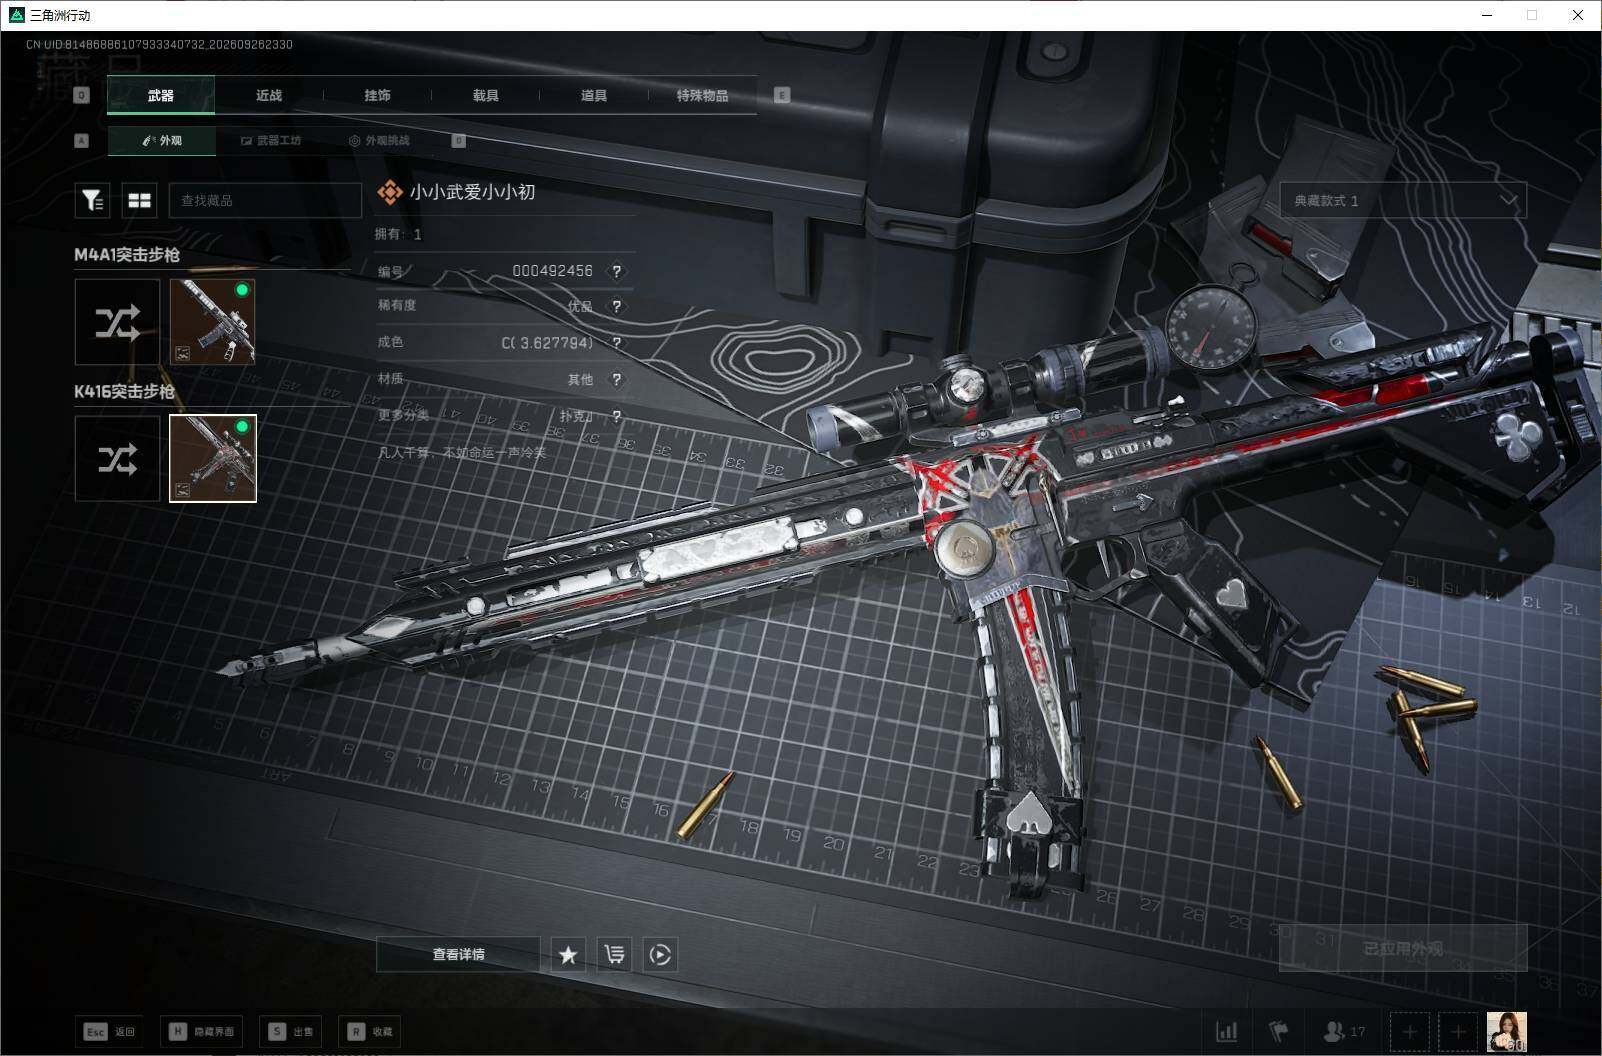Screen dimensions: 1602x1056
Task: Click the 查看详情 button
Action: tap(458, 955)
